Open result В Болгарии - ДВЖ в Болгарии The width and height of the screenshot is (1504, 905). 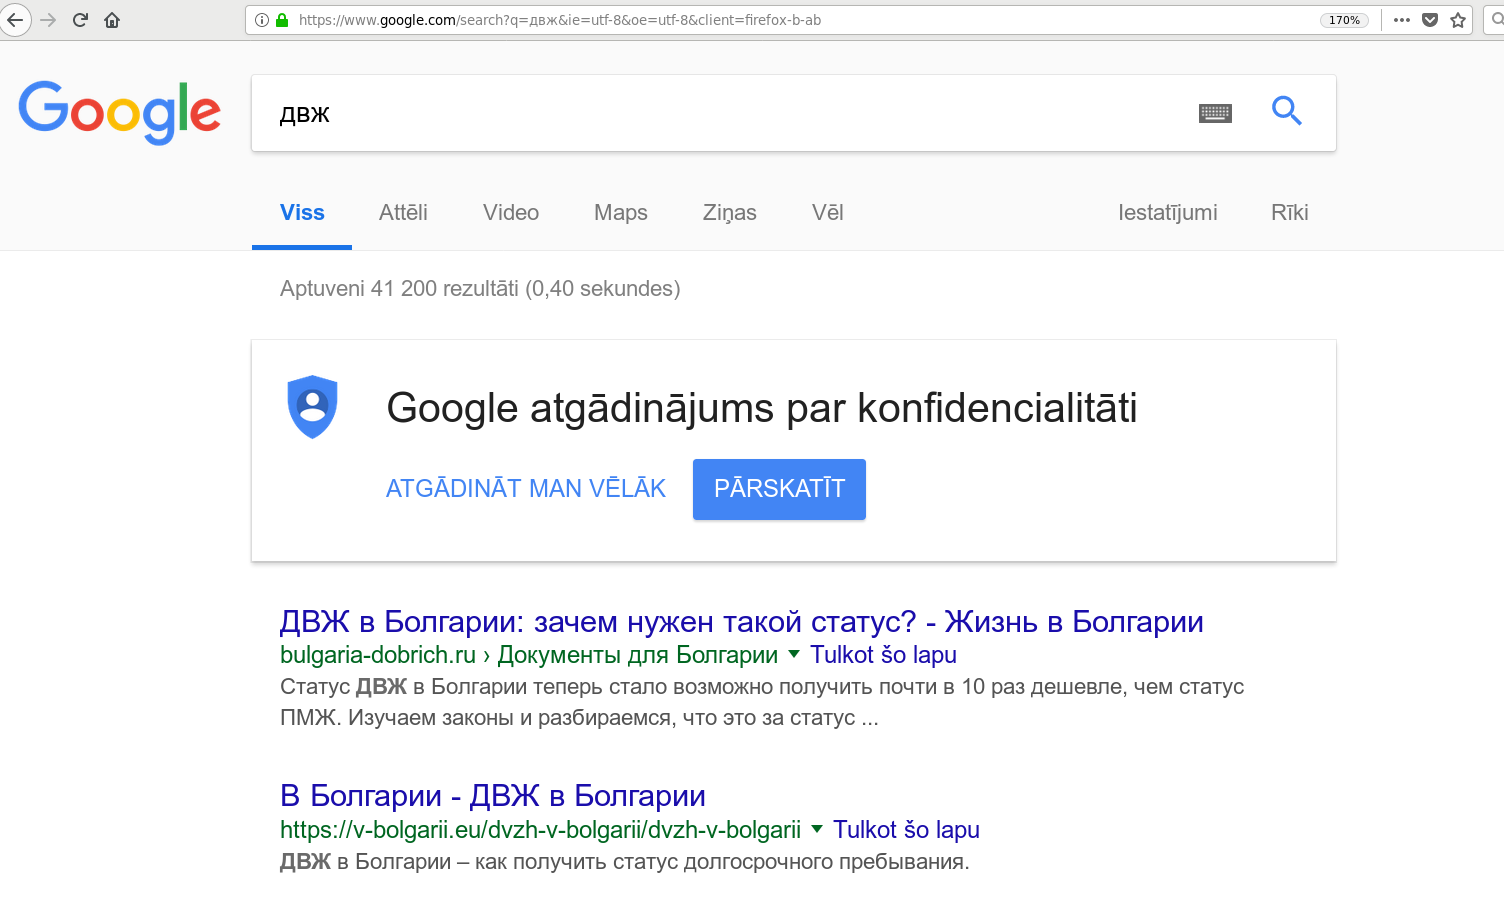click(x=492, y=796)
